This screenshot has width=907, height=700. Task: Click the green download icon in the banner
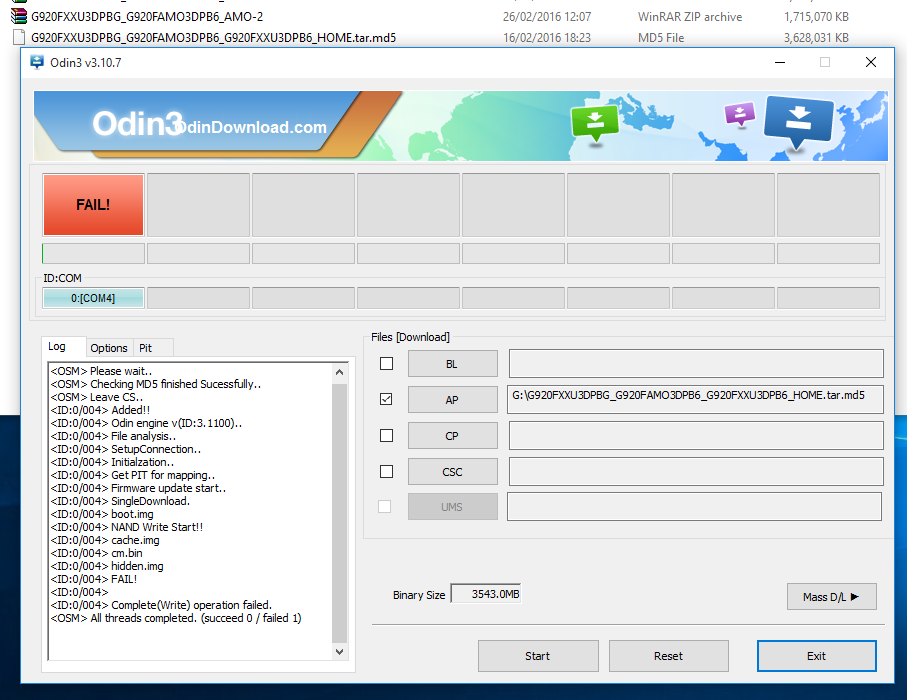pos(594,122)
